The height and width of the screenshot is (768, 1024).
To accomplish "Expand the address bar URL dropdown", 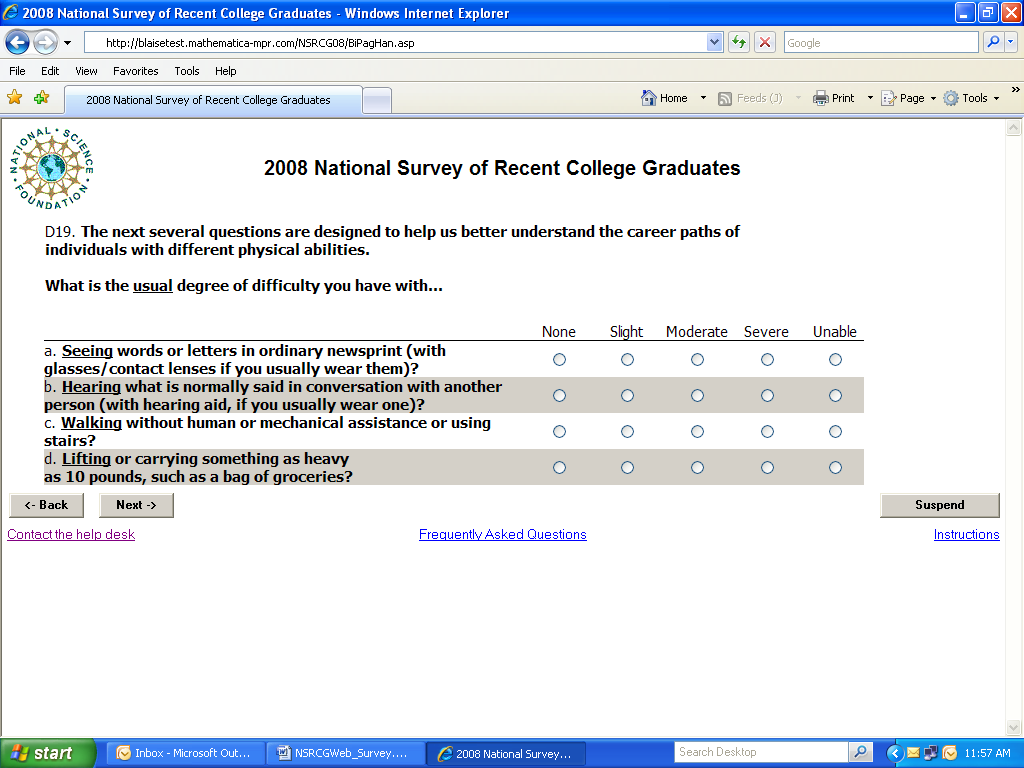I will 715,42.
